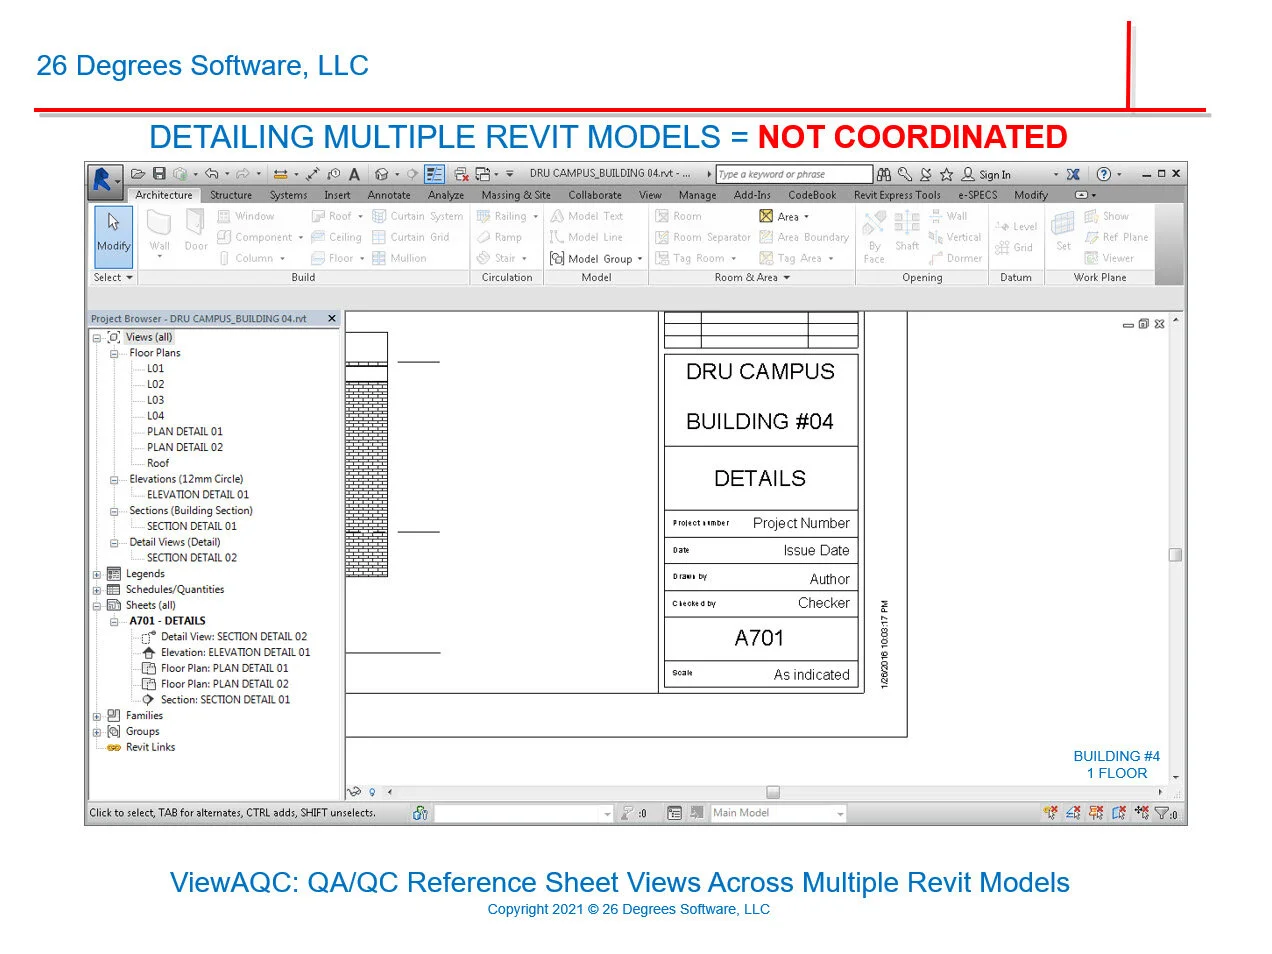
Task: Click Close Hidden Windows icon
Action: pyautogui.click(x=461, y=174)
